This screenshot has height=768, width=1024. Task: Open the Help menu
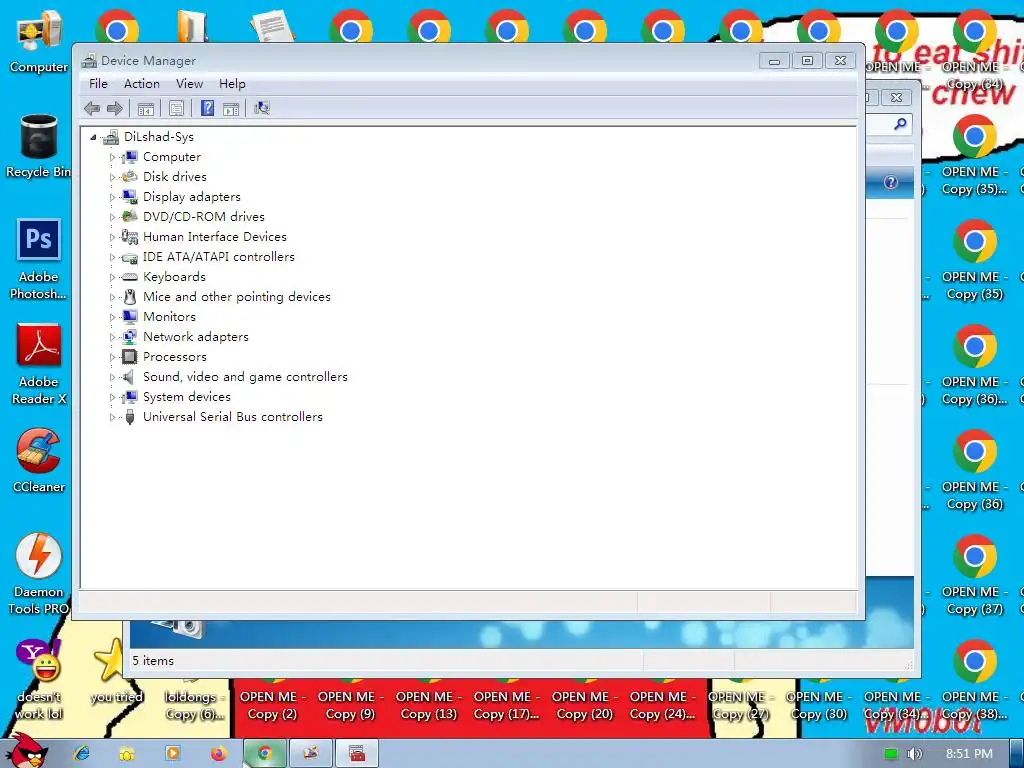(232, 84)
